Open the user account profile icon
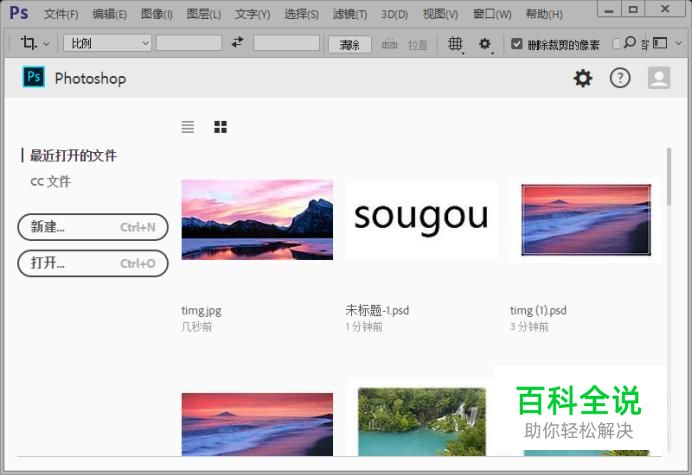Viewport: 692px width, 475px height. click(659, 78)
